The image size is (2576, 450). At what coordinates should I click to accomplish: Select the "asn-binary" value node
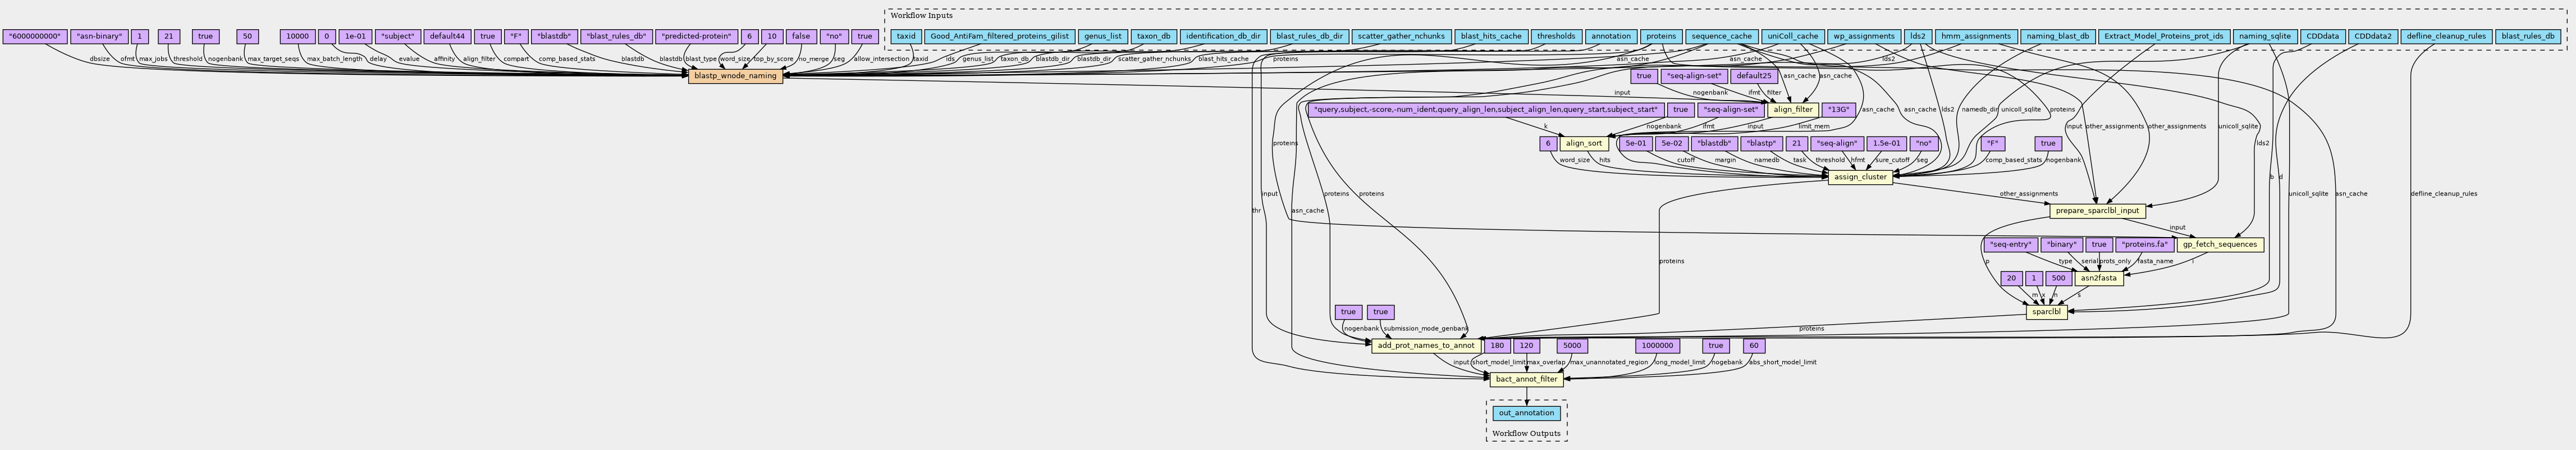click(100, 36)
